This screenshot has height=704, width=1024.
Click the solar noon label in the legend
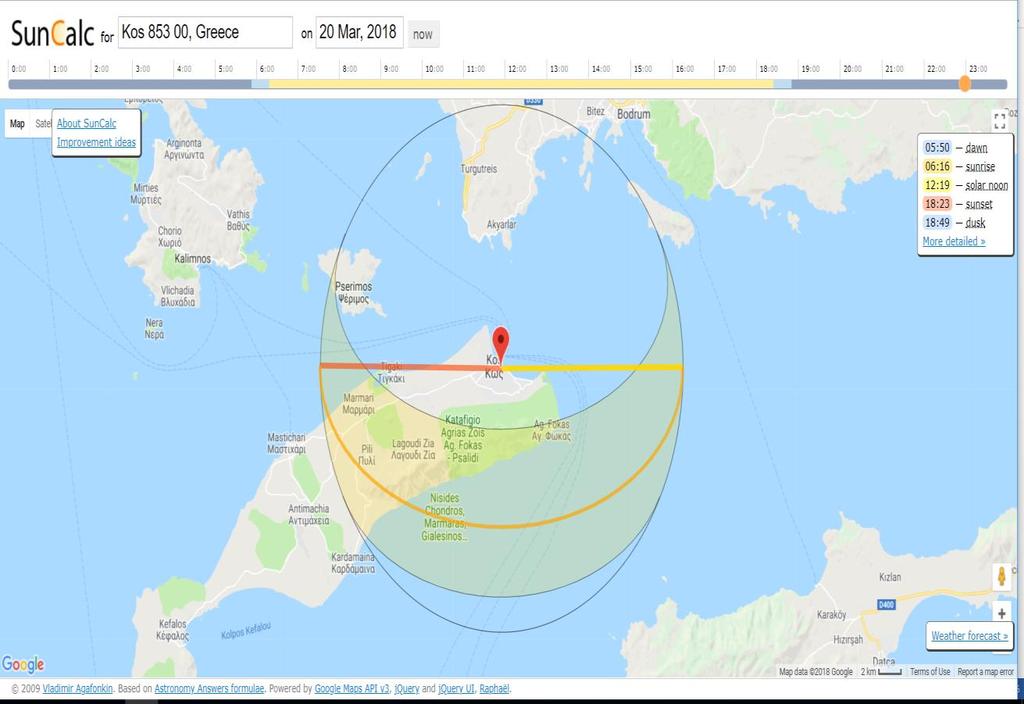(x=986, y=185)
